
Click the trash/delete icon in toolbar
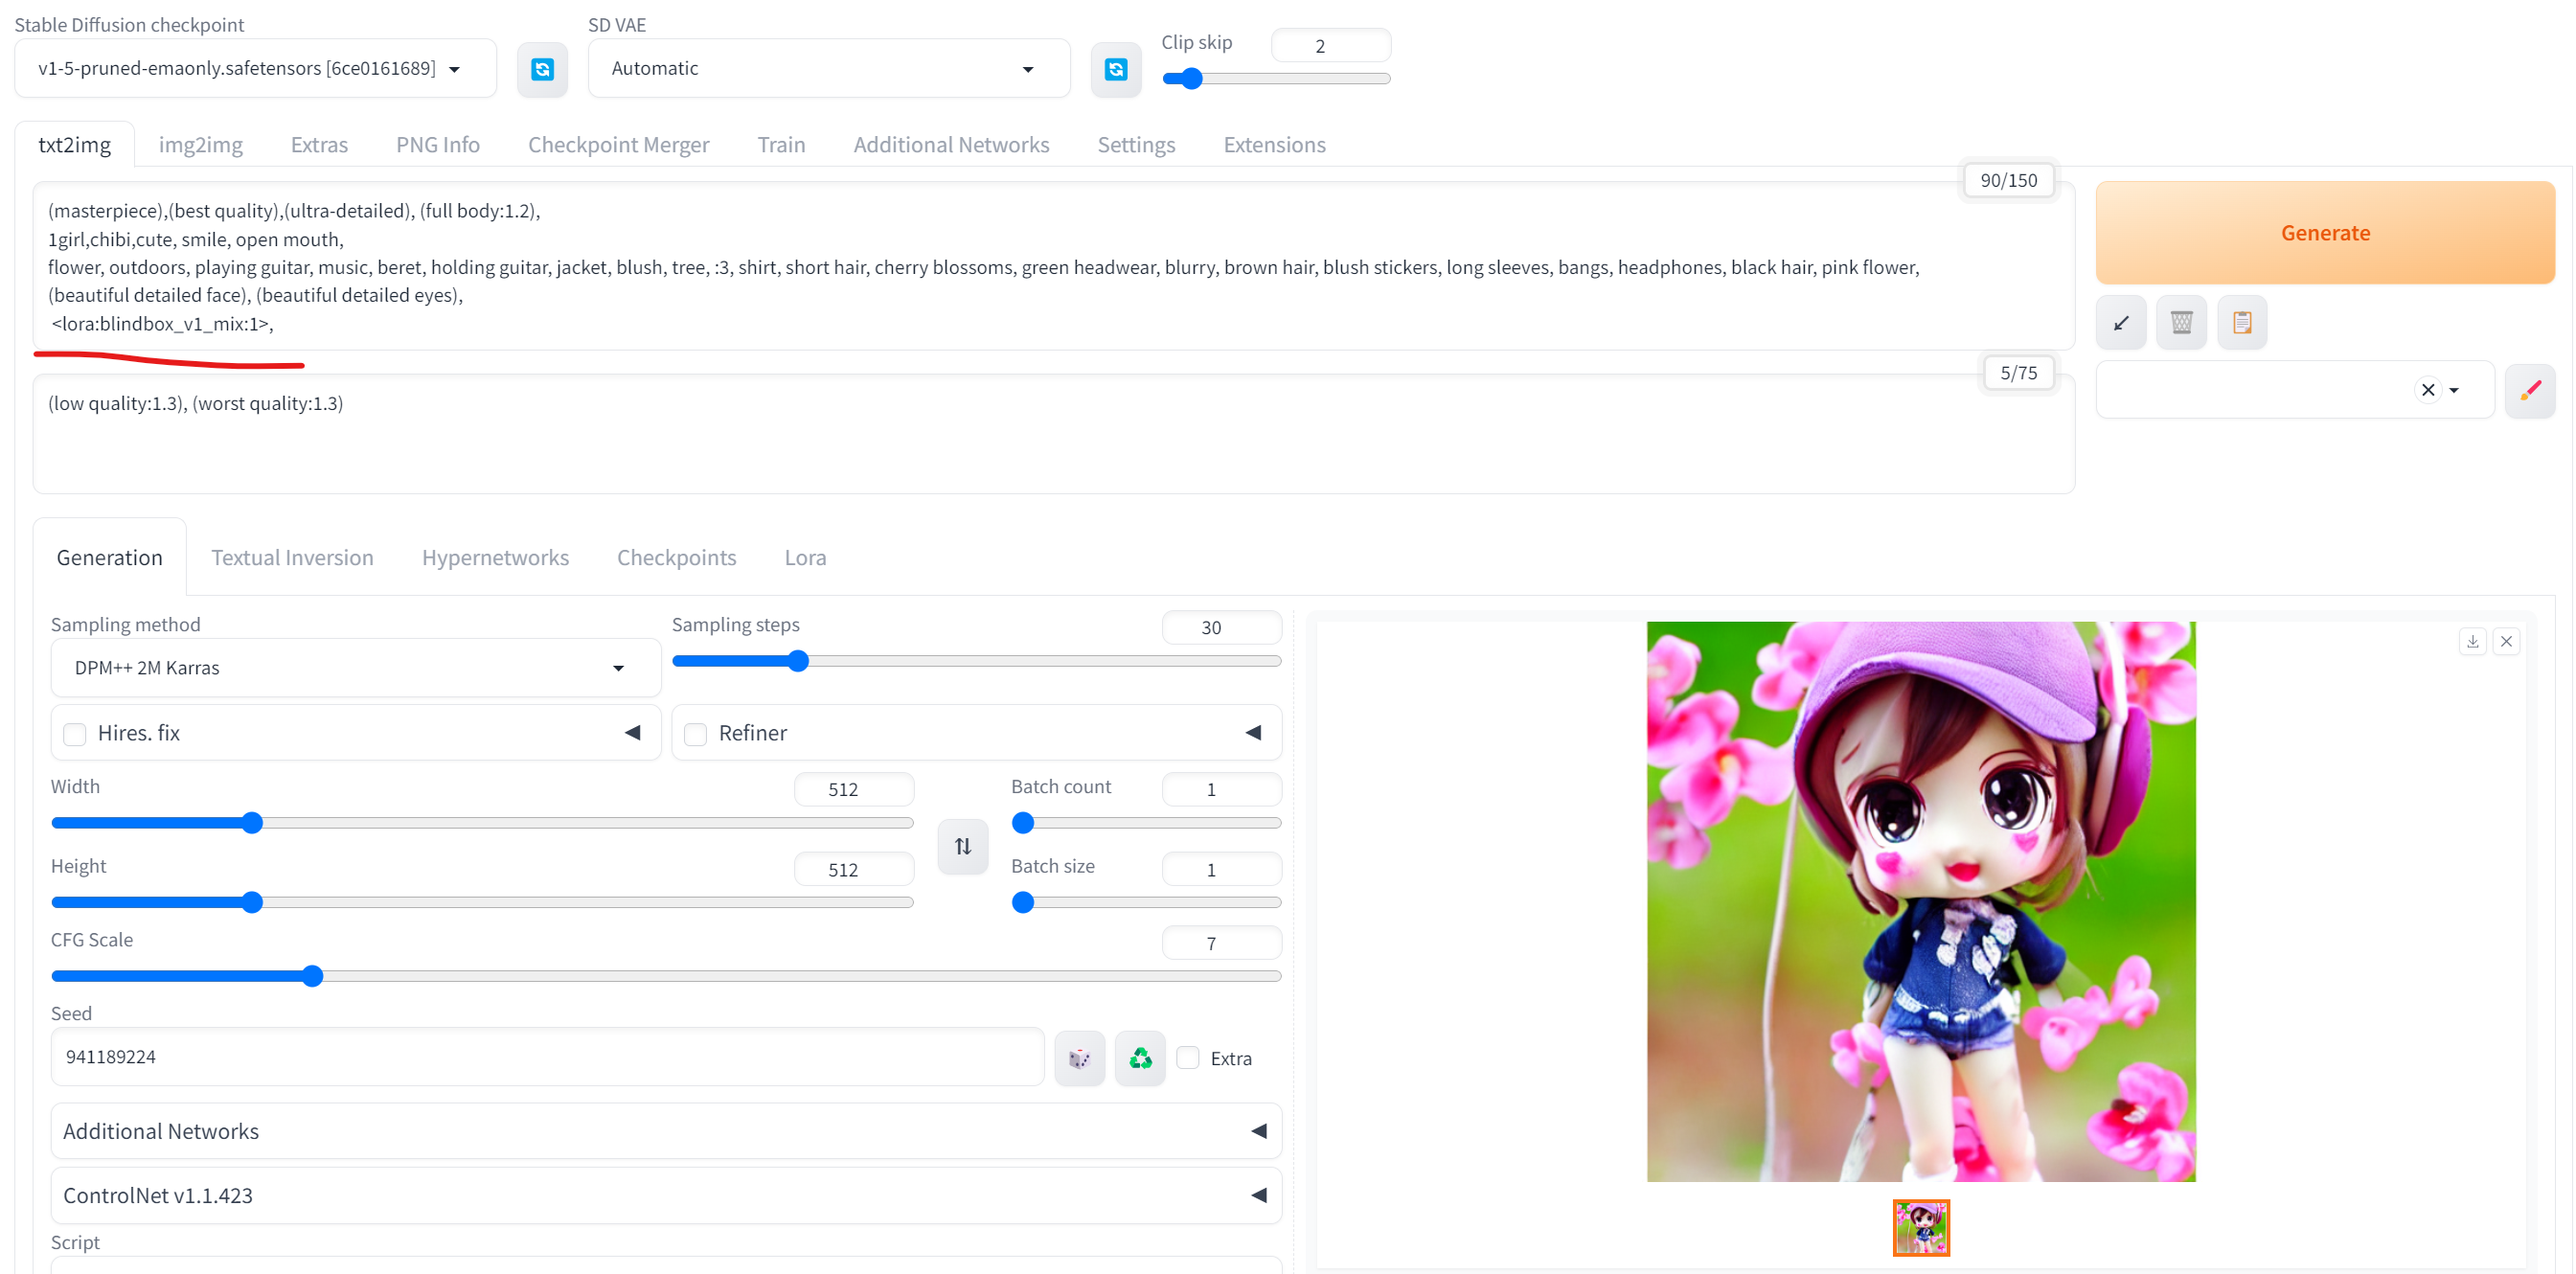pos(2180,322)
